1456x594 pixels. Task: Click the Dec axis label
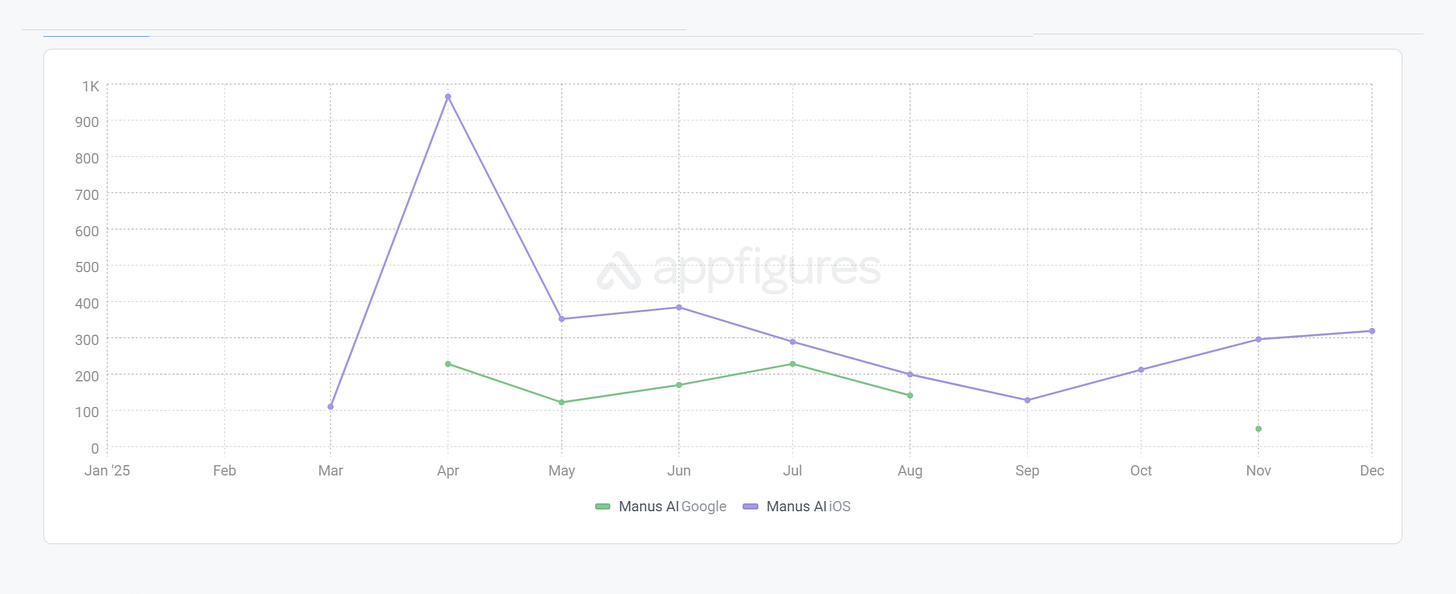pos(1372,471)
